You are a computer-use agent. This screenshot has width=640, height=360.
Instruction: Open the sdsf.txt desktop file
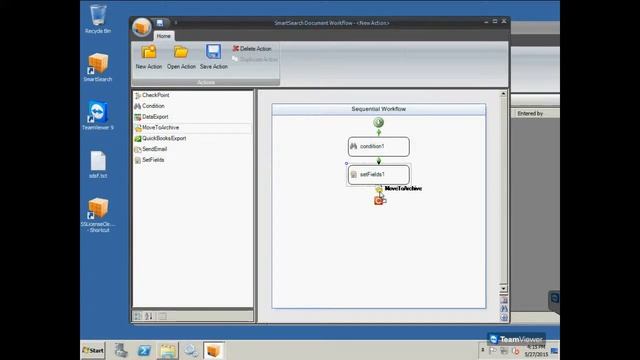(x=98, y=164)
